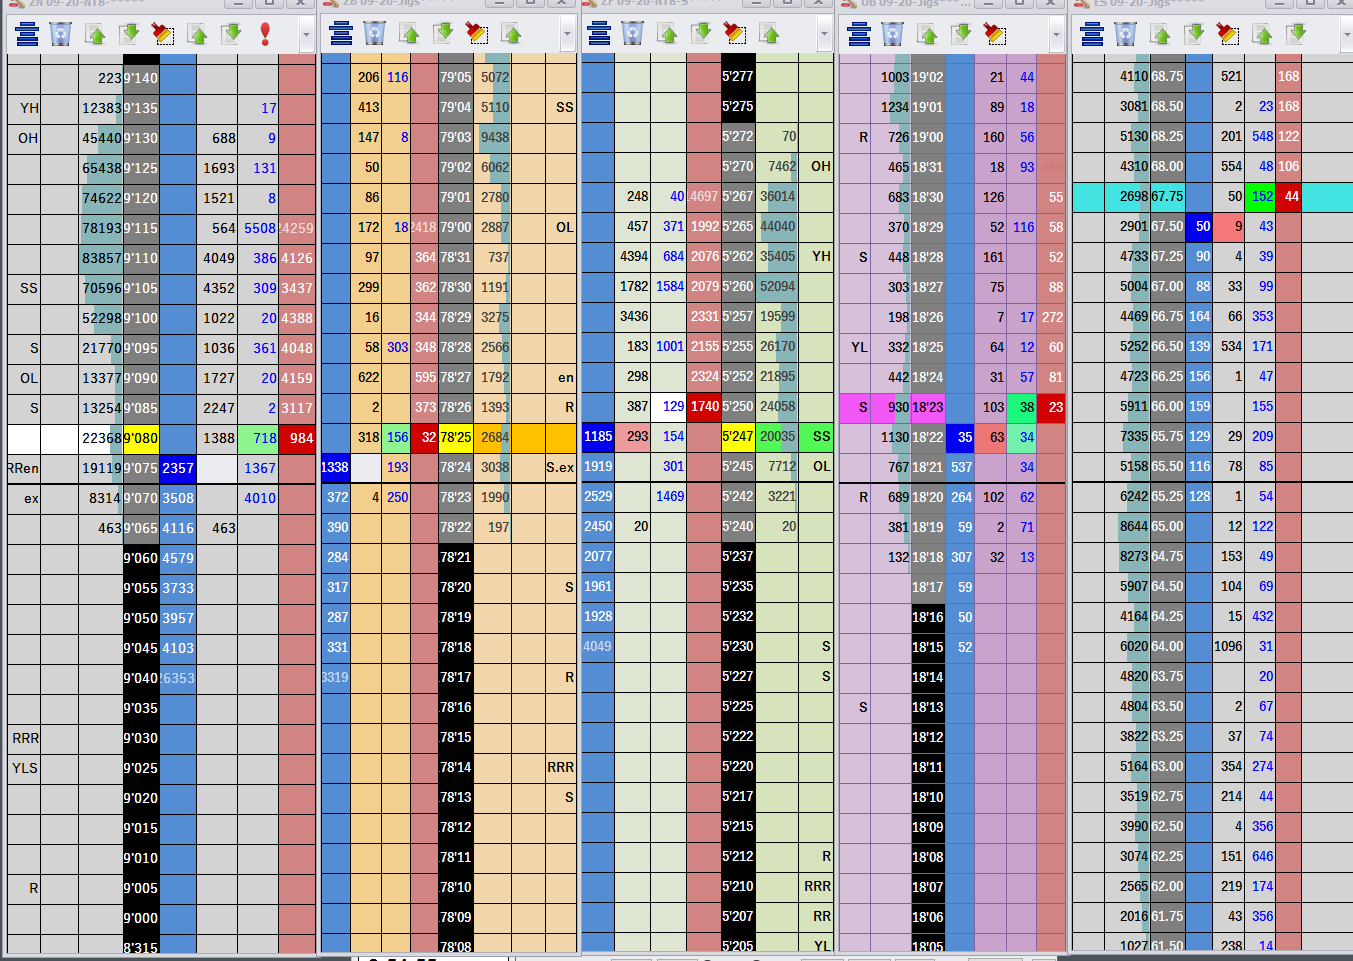This screenshot has height=961, width=1353.
Task: Click green down-arrow icon in ZB toolbar
Action: click(443, 35)
